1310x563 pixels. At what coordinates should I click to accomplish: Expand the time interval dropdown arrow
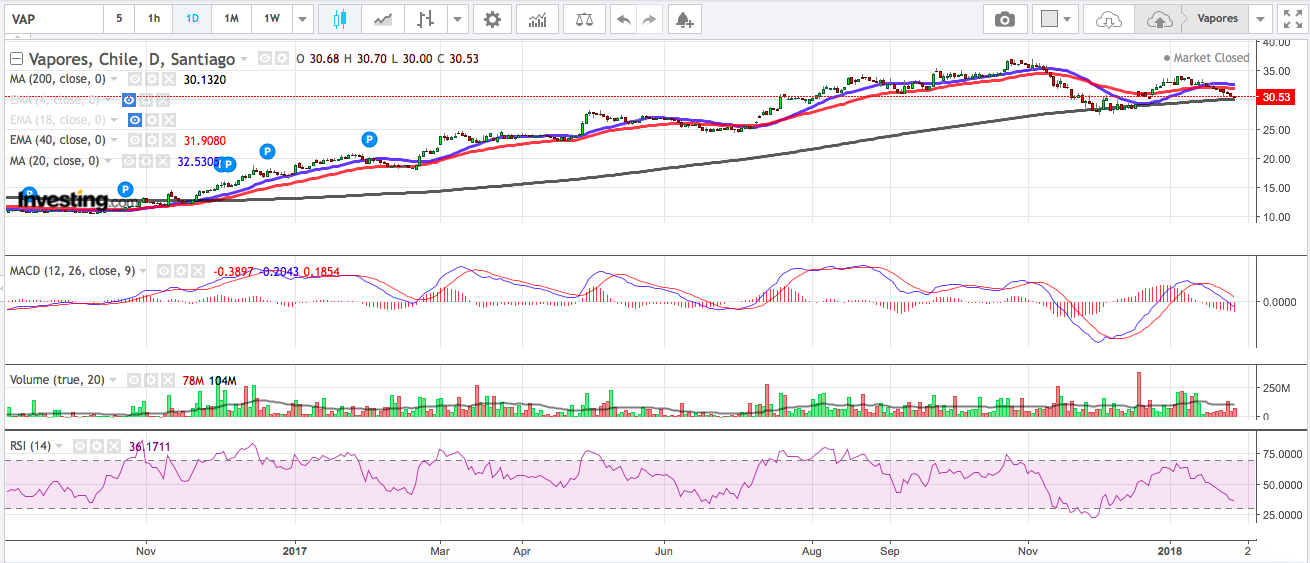coord(302,19)
